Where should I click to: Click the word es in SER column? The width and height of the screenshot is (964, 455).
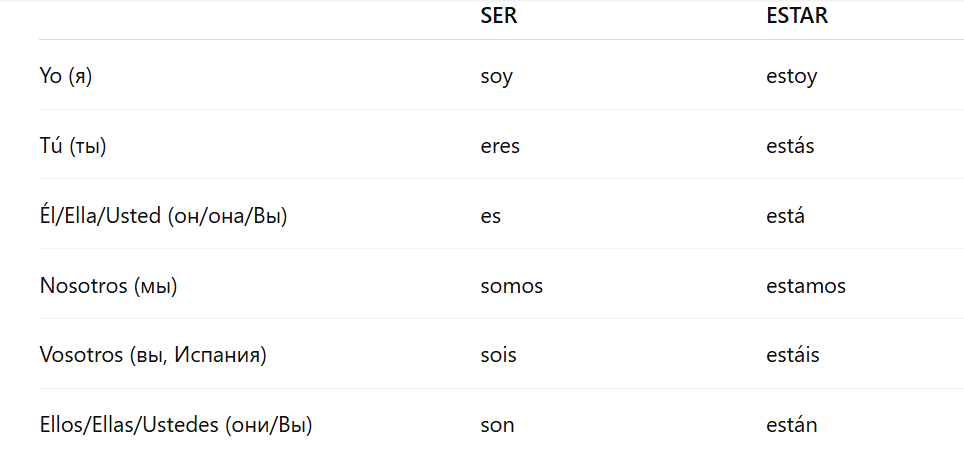(490, 216)
